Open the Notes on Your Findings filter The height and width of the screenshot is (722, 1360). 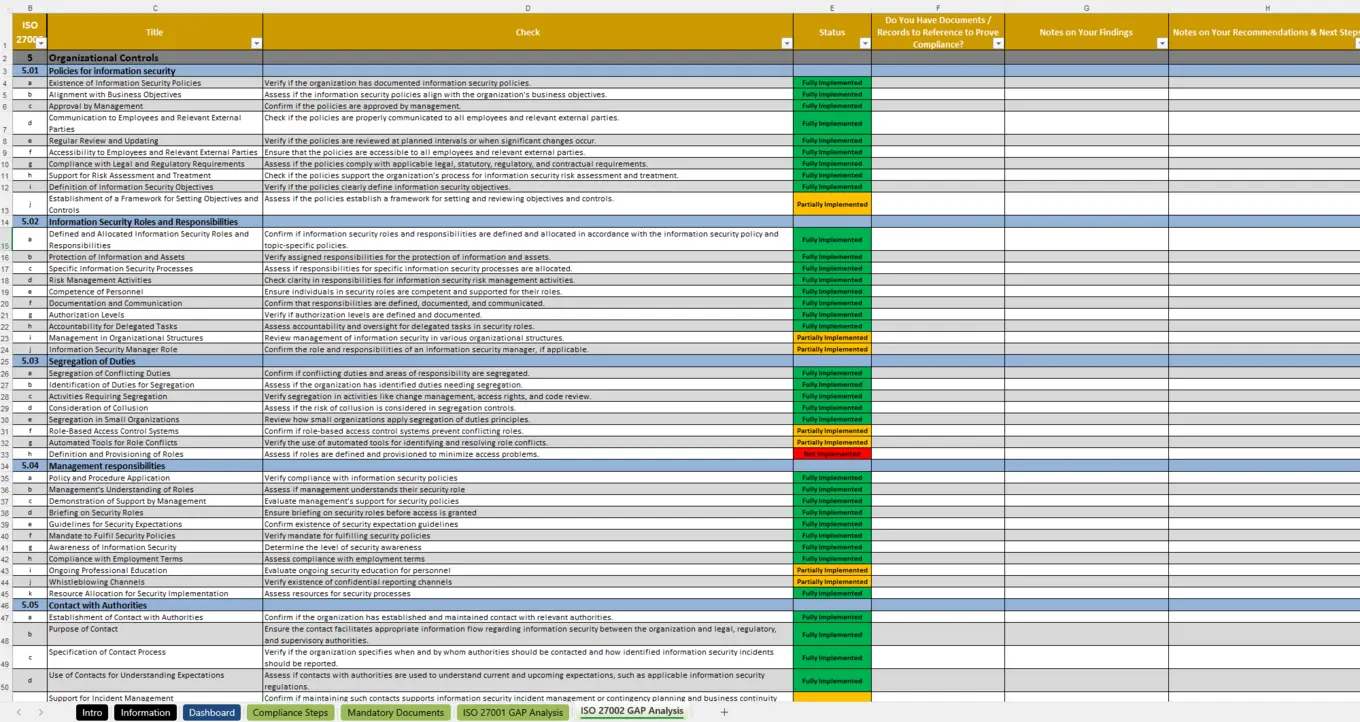click(1162, 44)
